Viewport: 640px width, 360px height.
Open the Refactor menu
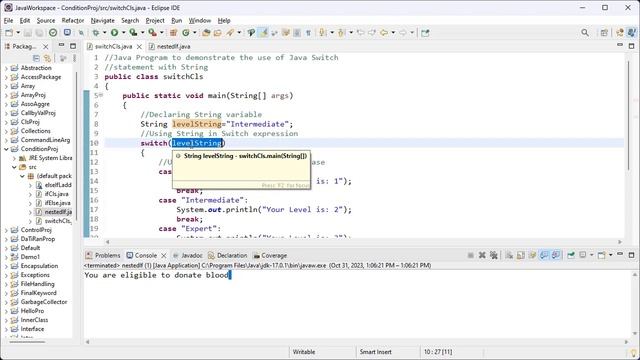coord(73,20)
